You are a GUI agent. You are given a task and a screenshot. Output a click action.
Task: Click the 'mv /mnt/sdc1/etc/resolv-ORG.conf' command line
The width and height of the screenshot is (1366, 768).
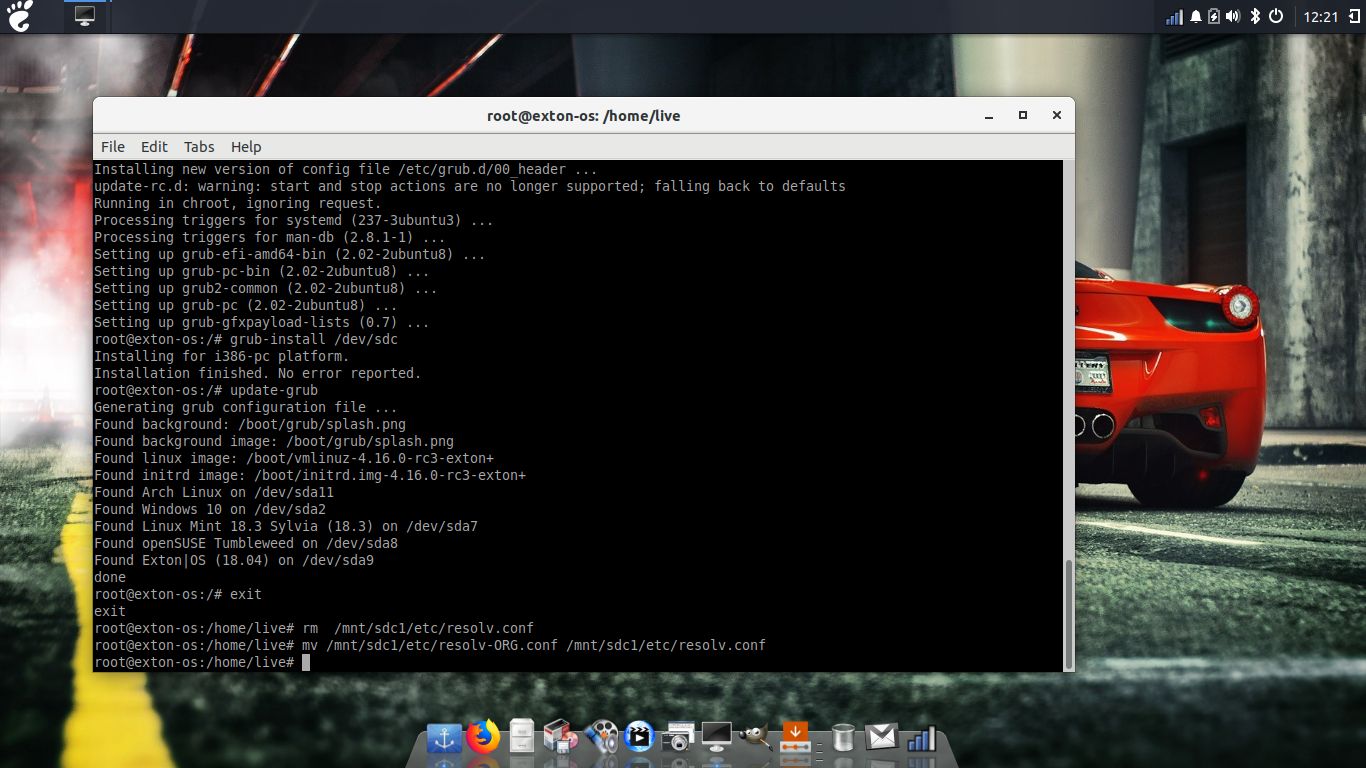point(430,645)
